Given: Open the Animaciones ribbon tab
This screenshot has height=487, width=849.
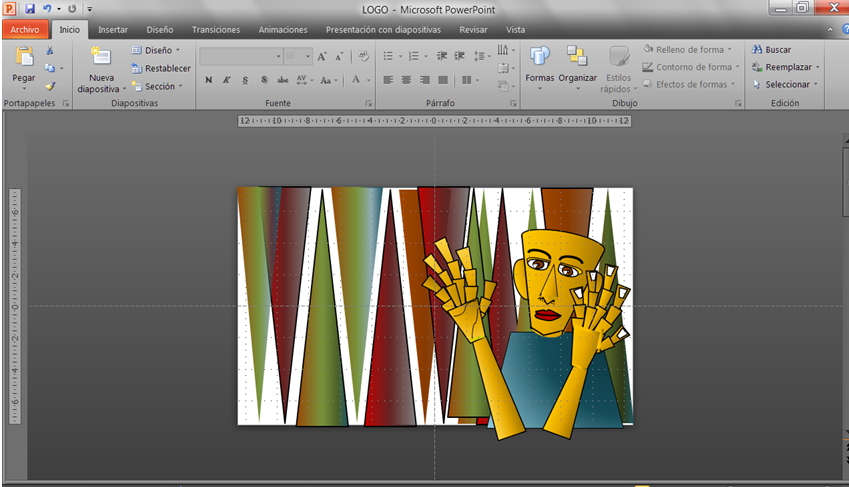Looking at the screenshot, I should click(x=283, y=30).
